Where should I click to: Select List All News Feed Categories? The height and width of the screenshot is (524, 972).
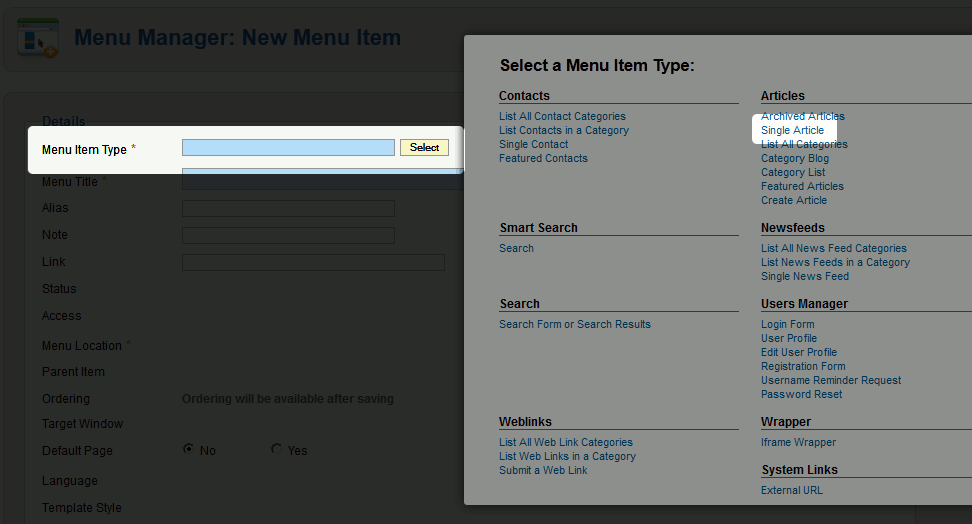834,248
